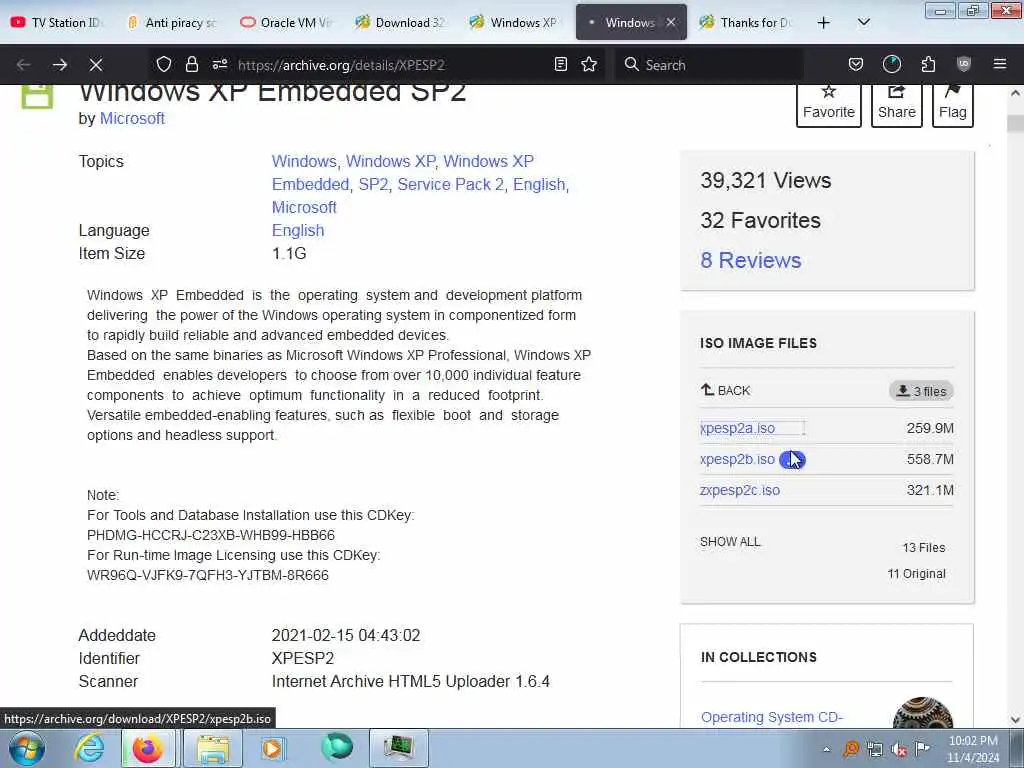Click the Search box in the toolbar

tap(709, 65)
